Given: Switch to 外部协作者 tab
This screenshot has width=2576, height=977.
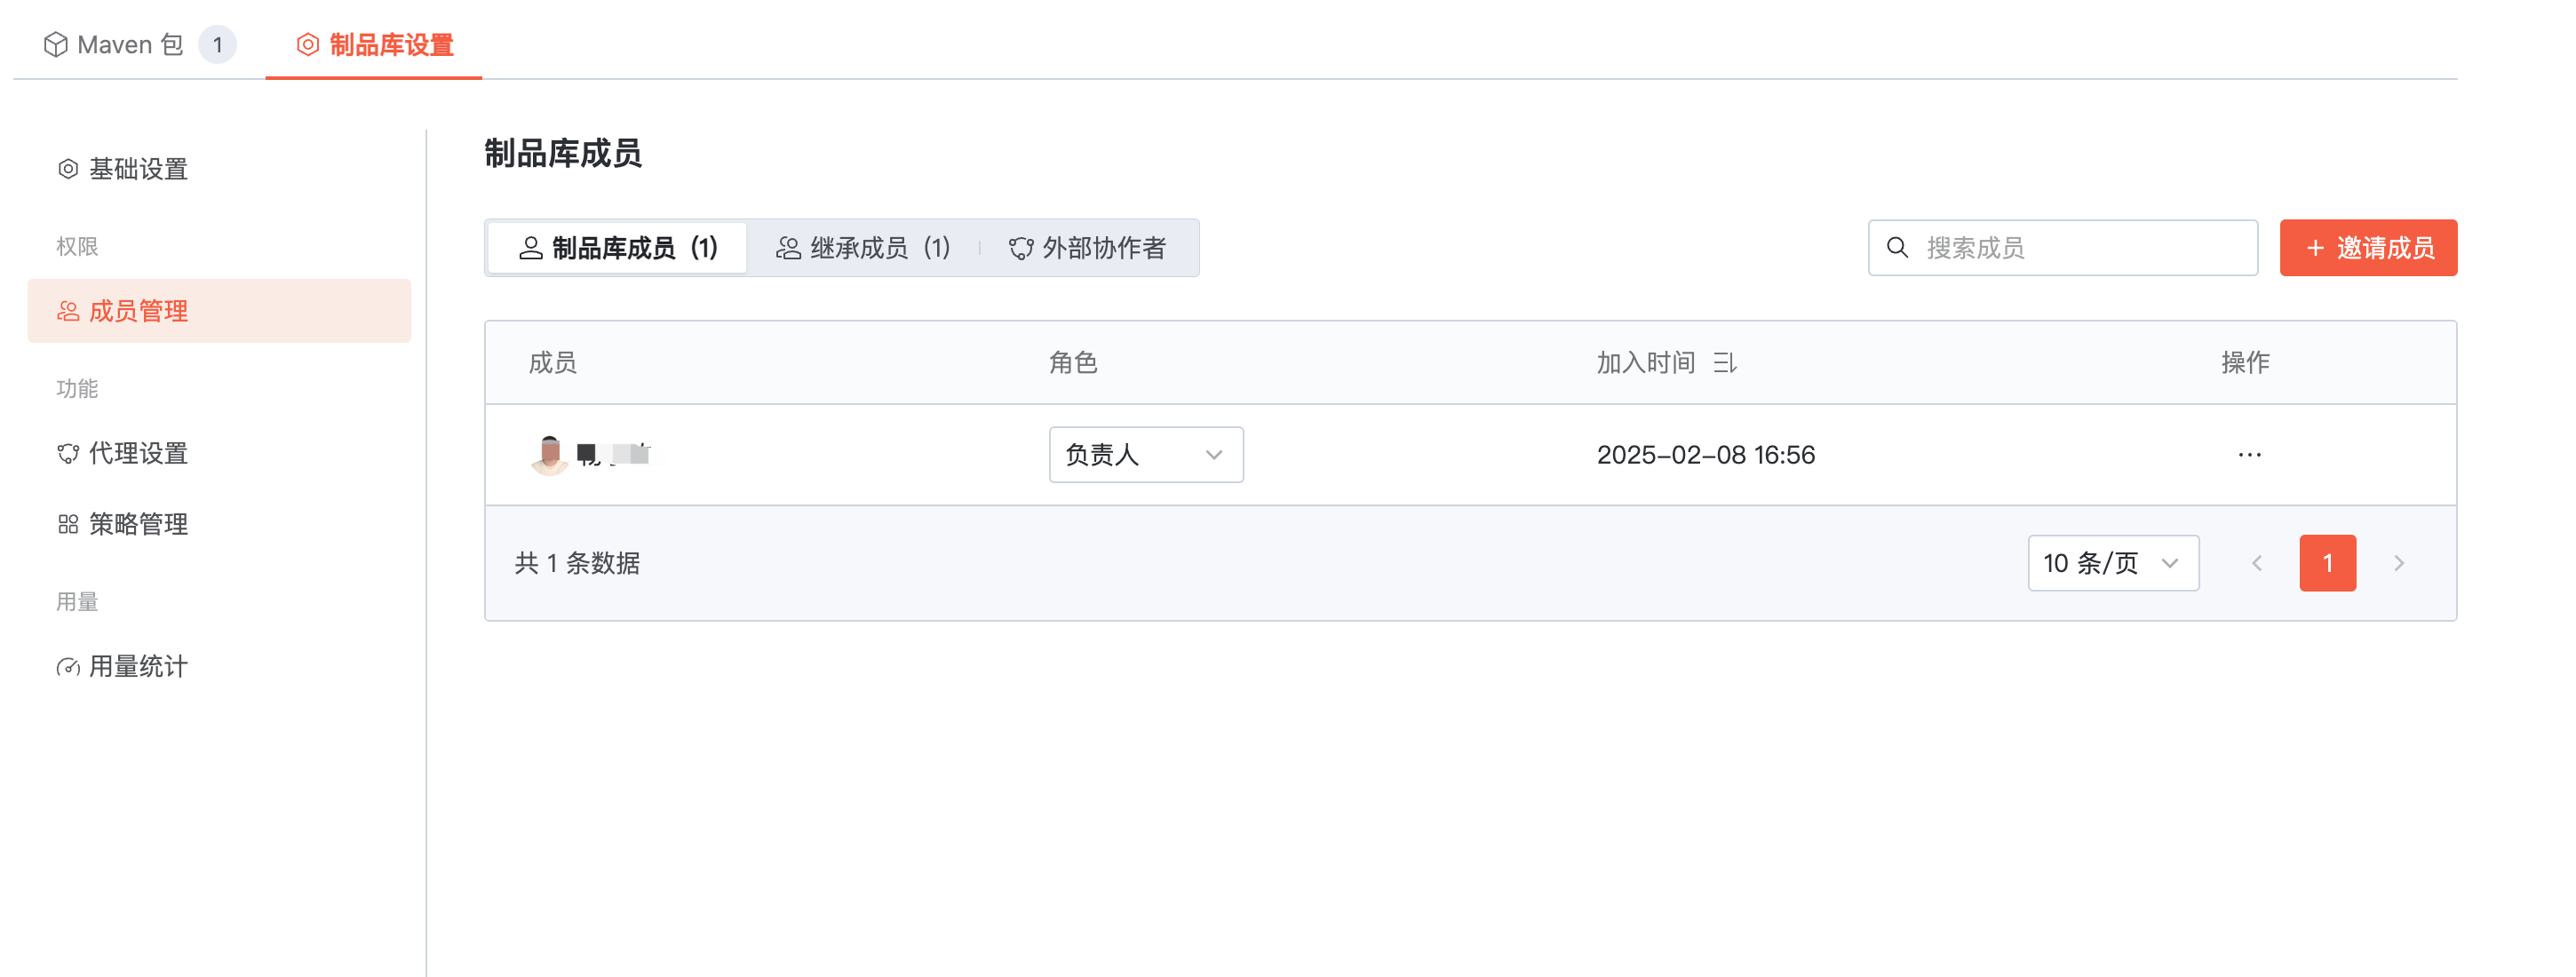Looking at the screenshot, I should pos(1087,248).
